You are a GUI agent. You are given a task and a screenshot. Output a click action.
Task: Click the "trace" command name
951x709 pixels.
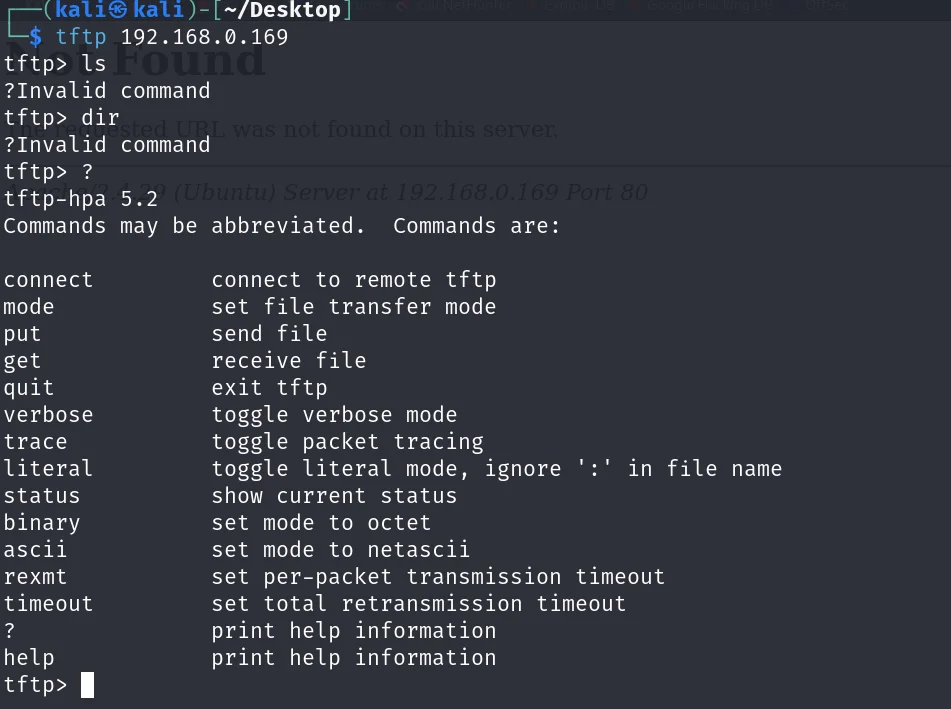(x=35, y=442)
